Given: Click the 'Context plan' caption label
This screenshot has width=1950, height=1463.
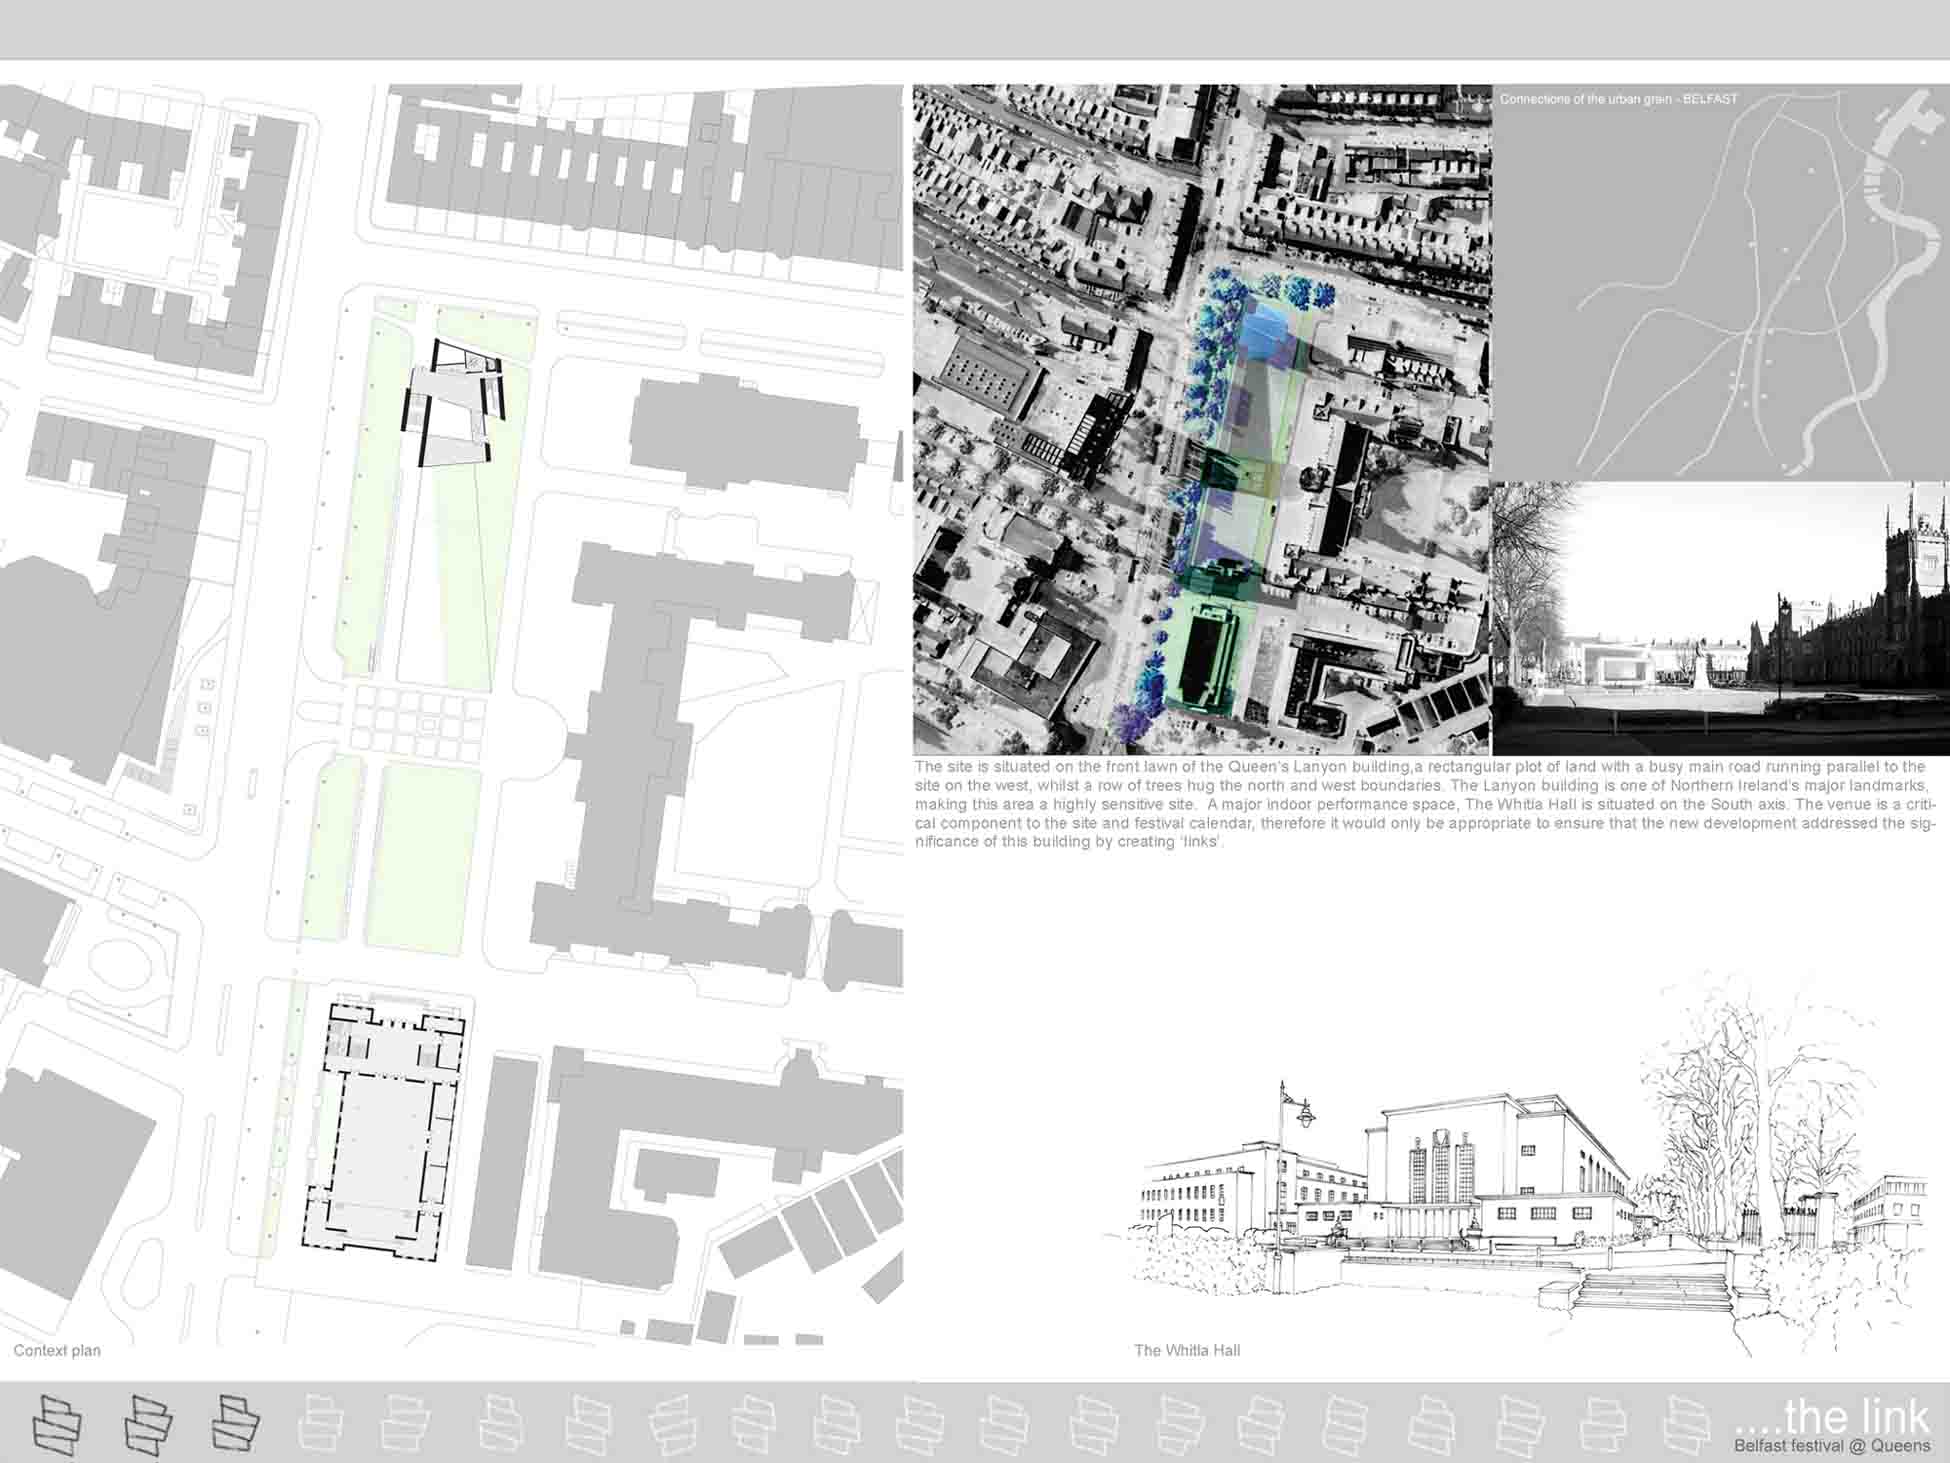Looking at the screenshot, I should [x=57, y=1350].
